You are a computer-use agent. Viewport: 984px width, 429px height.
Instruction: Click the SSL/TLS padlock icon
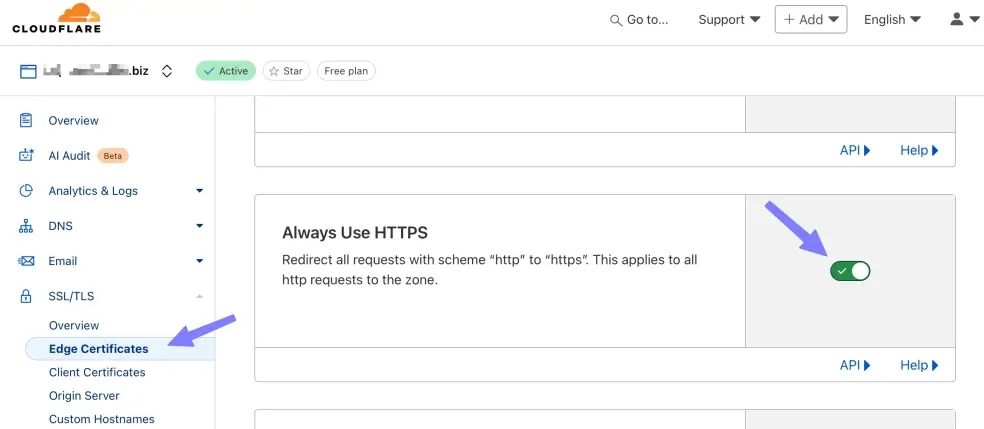coord(26,296)
